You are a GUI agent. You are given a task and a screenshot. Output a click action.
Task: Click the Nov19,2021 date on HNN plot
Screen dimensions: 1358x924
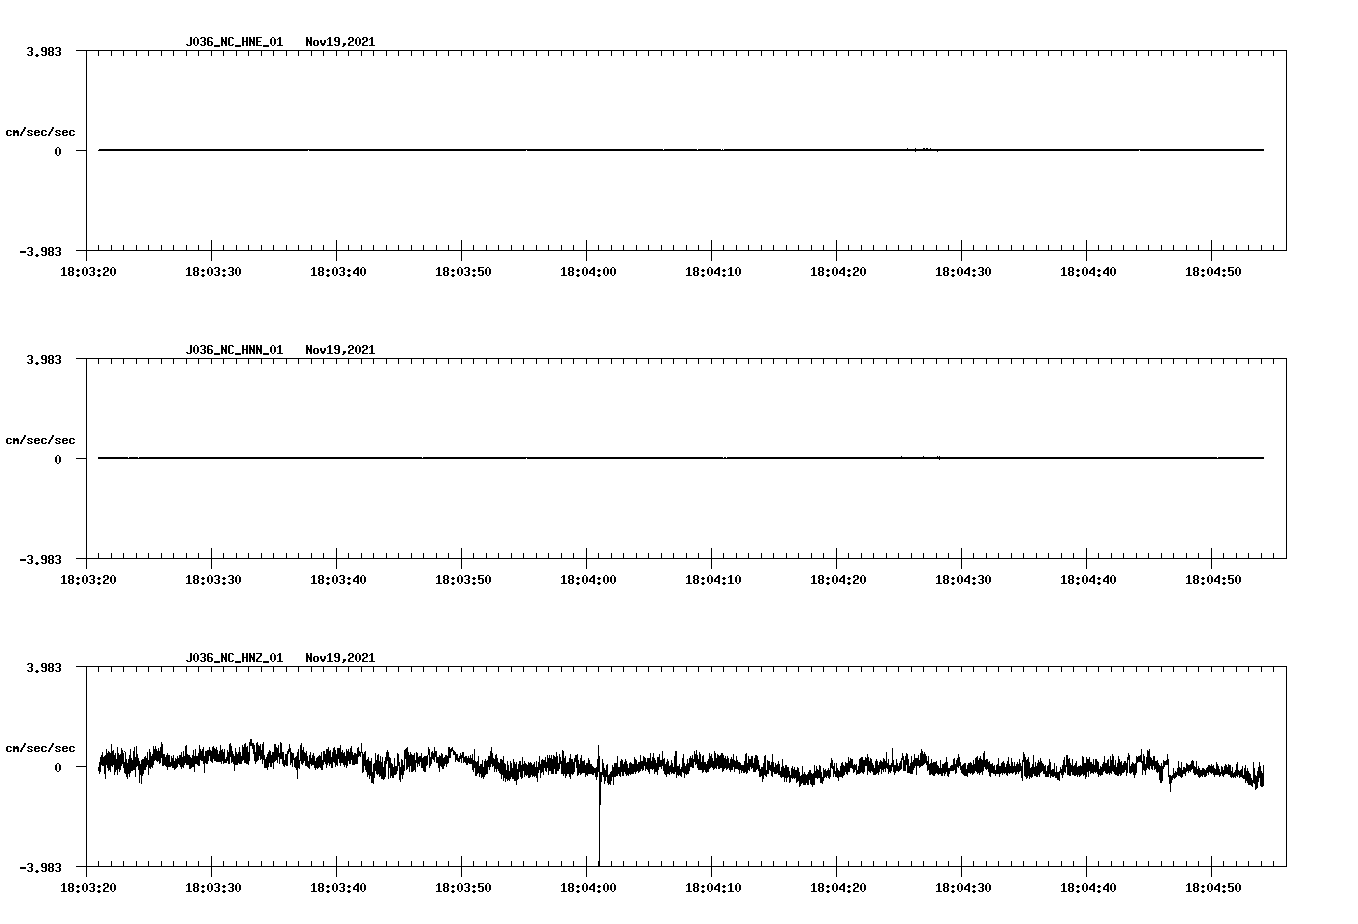point(340,350)
